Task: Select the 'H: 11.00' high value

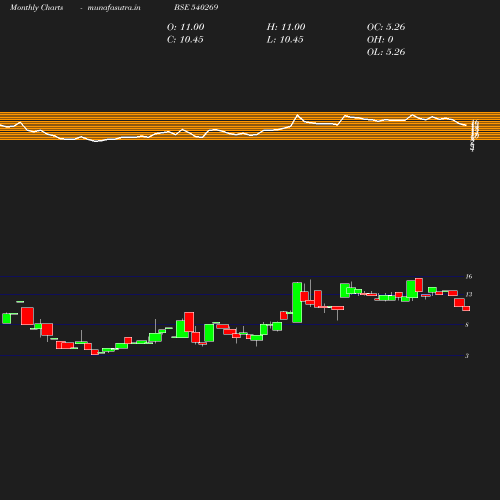Action: point(286,27)
